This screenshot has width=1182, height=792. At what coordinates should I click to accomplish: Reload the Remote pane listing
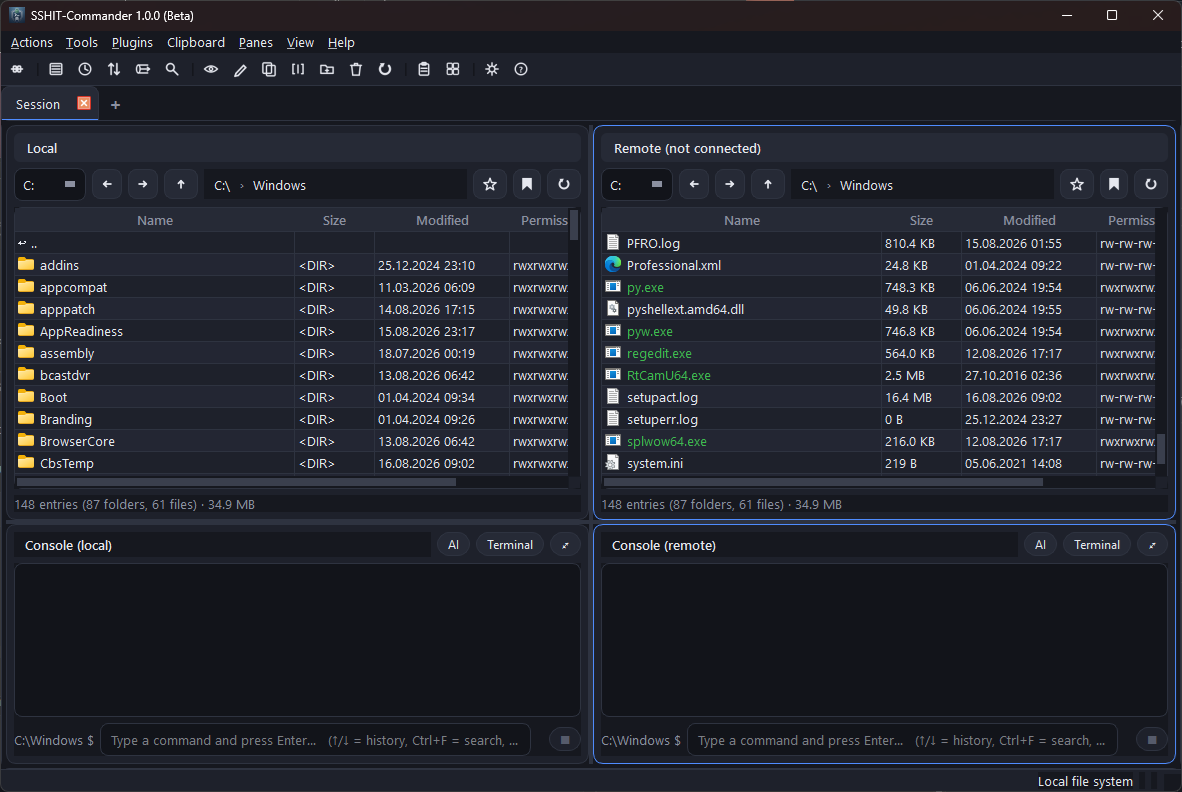point(1151,185)
